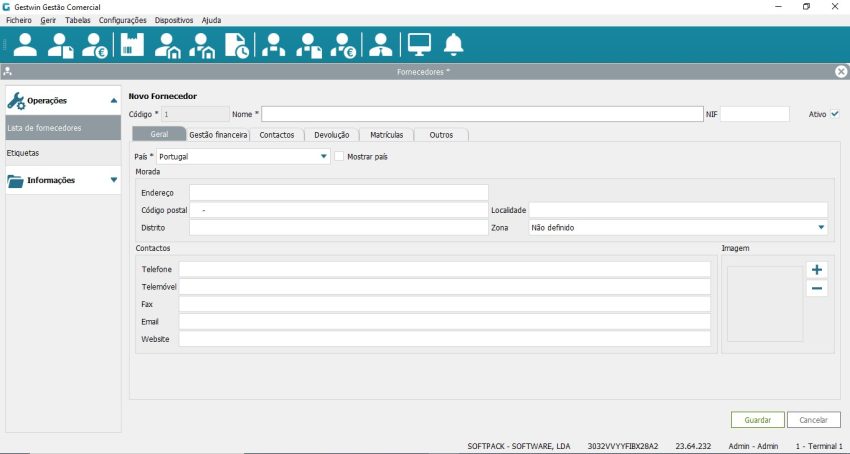Image resolution: width=850 pixels, height=454 pixels.
Task: Click the first person (customers) toolbar icon
Action: (25, 45)
